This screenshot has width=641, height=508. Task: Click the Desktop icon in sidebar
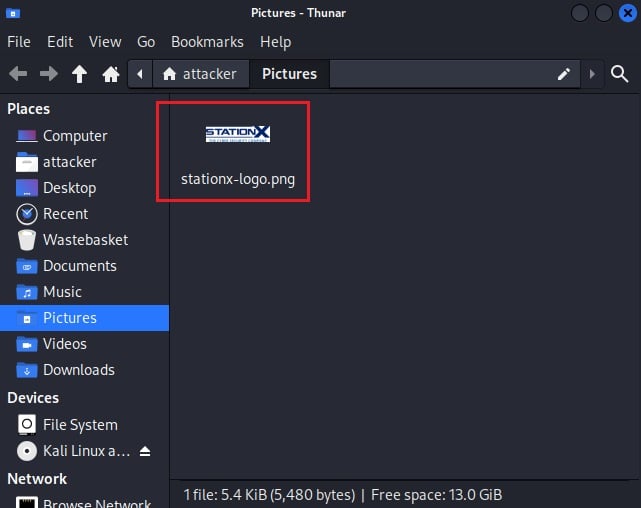coord(27,188)
